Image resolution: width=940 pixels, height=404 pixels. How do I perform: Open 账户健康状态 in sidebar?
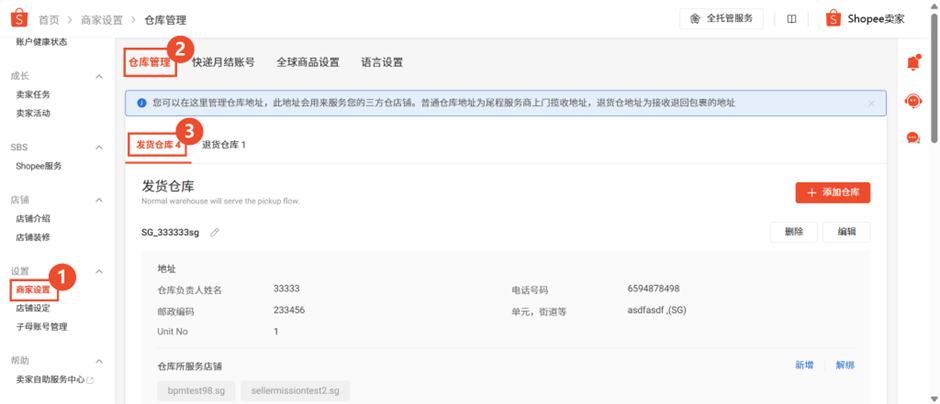pyautogui.click(x=41, y=42)
